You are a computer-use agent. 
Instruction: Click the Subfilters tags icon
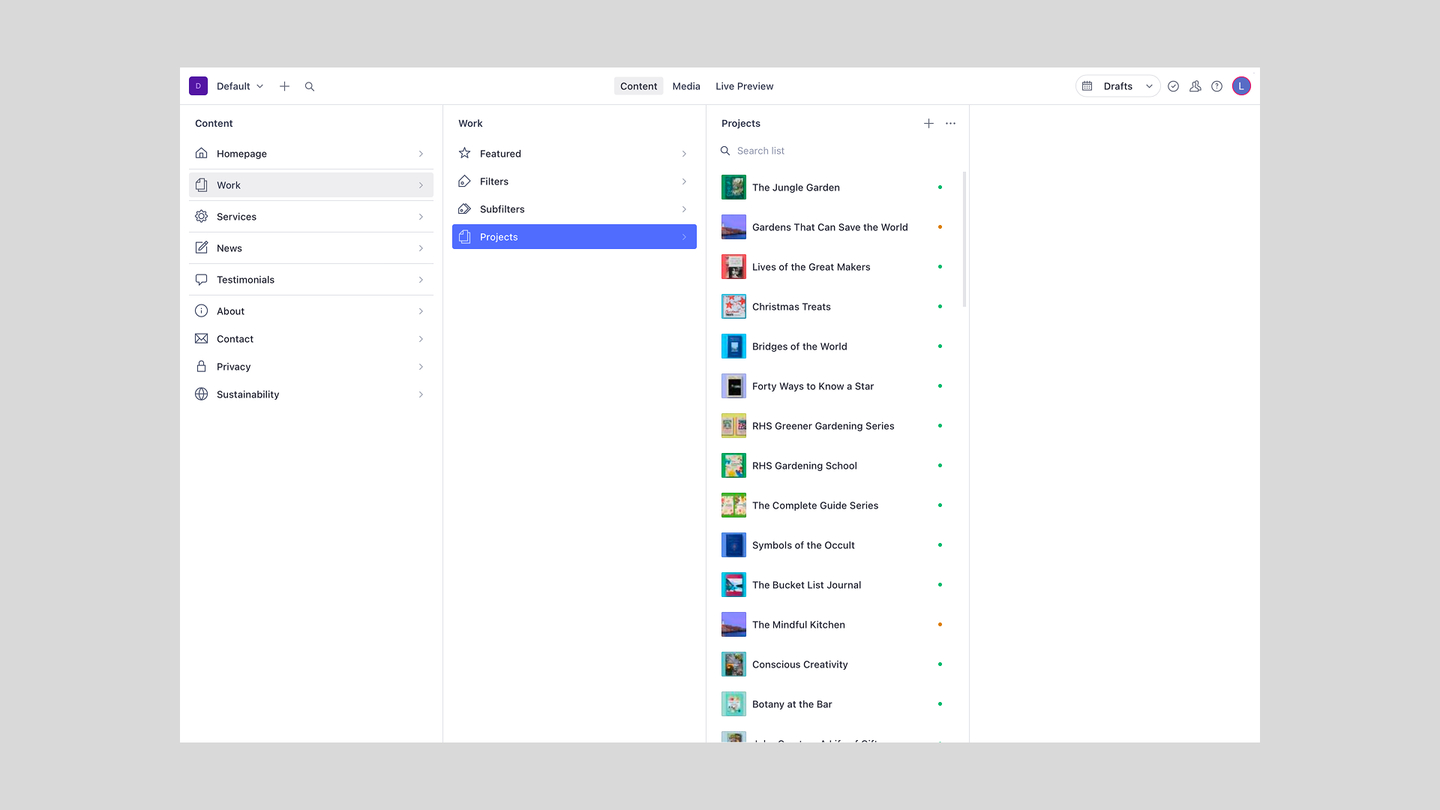(464, 209)
